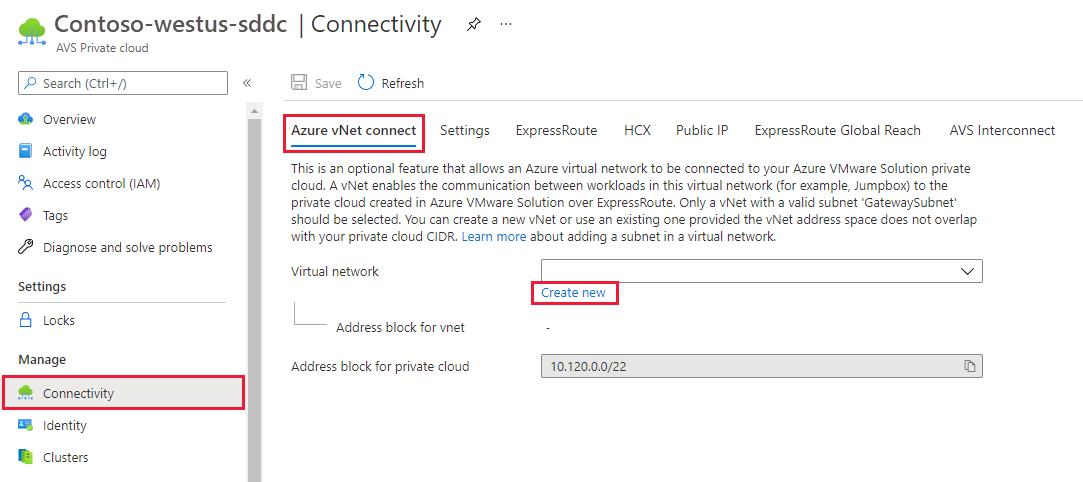Switch to the ExpressRoute tab
Viewport: 1083px width, 482px height.
click(x=556, y=130)
